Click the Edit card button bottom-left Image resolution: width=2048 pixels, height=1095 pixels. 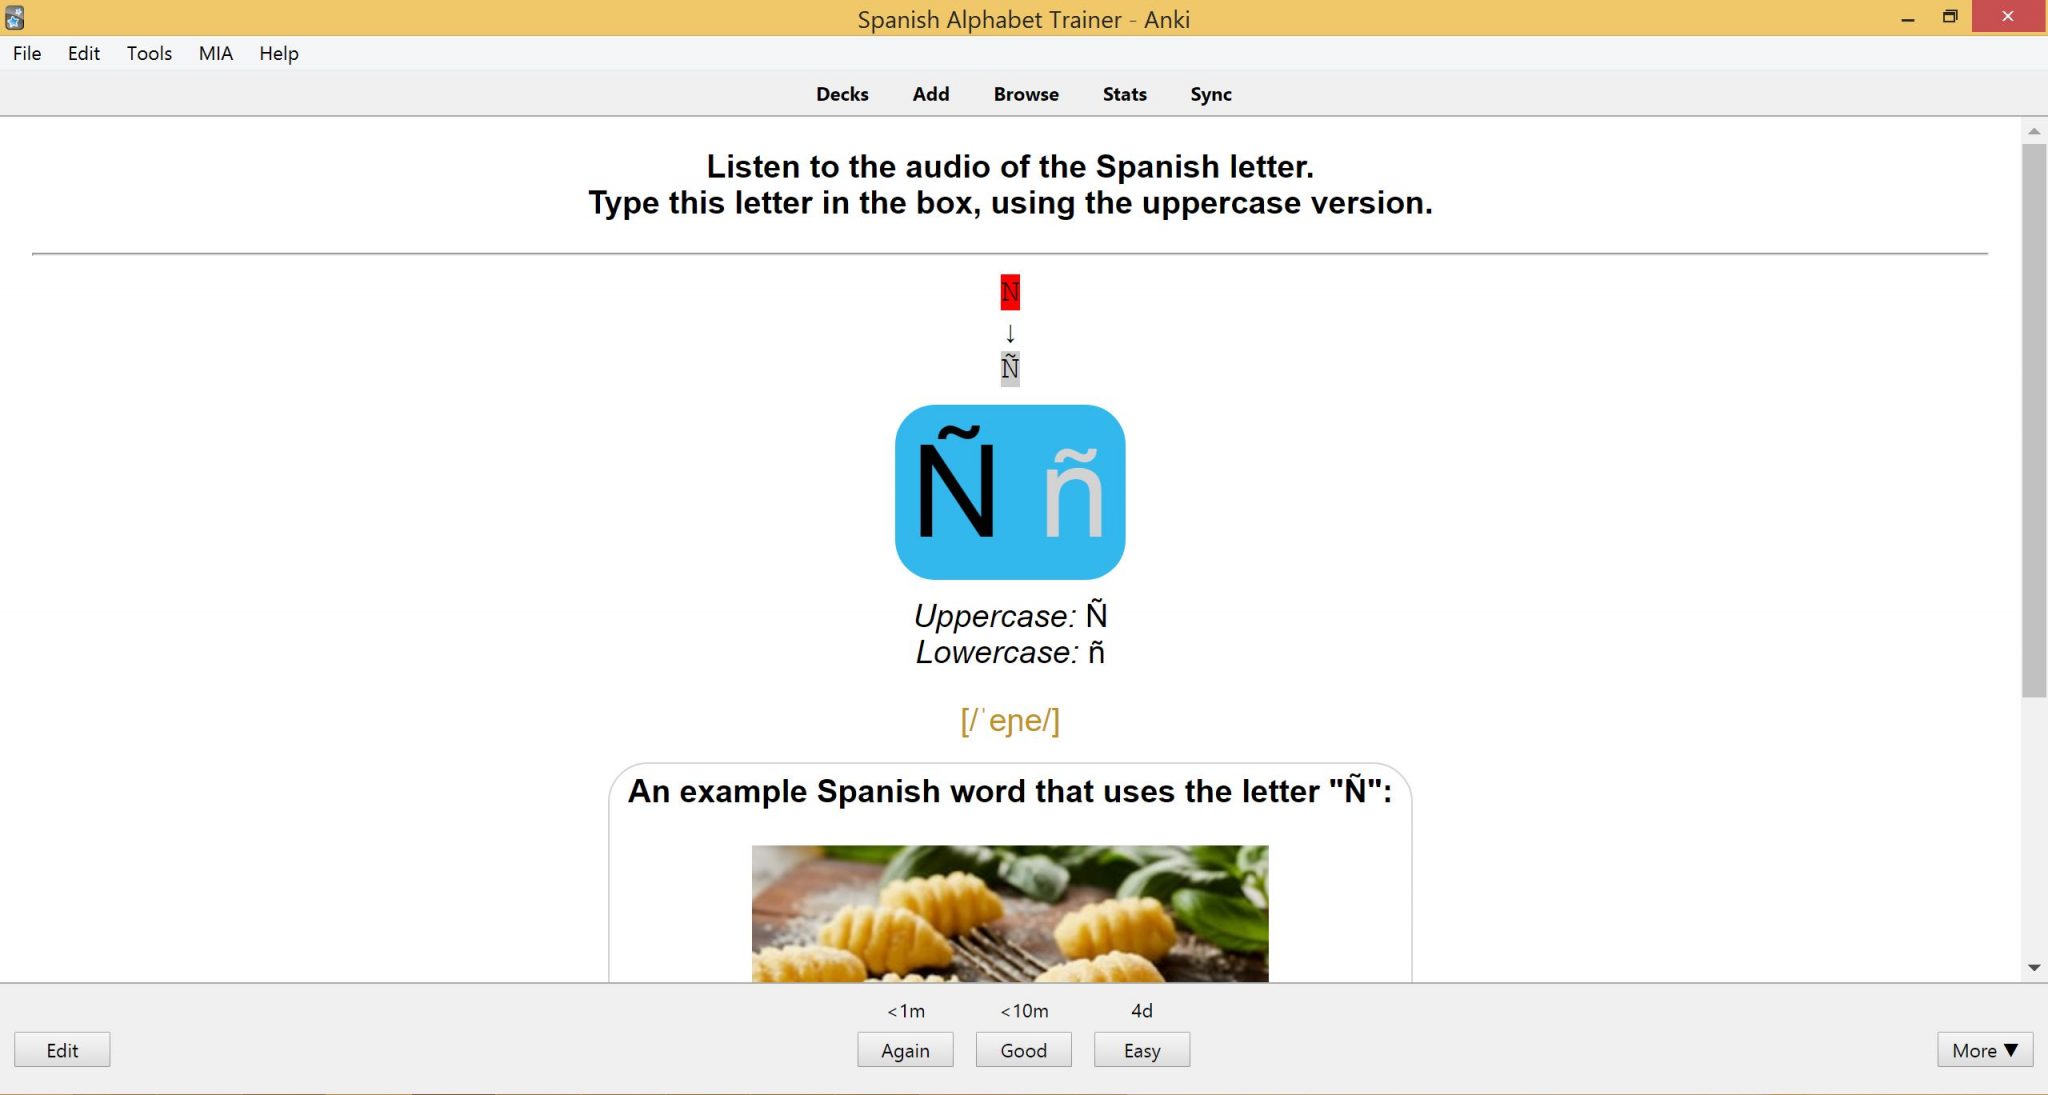62,1049
